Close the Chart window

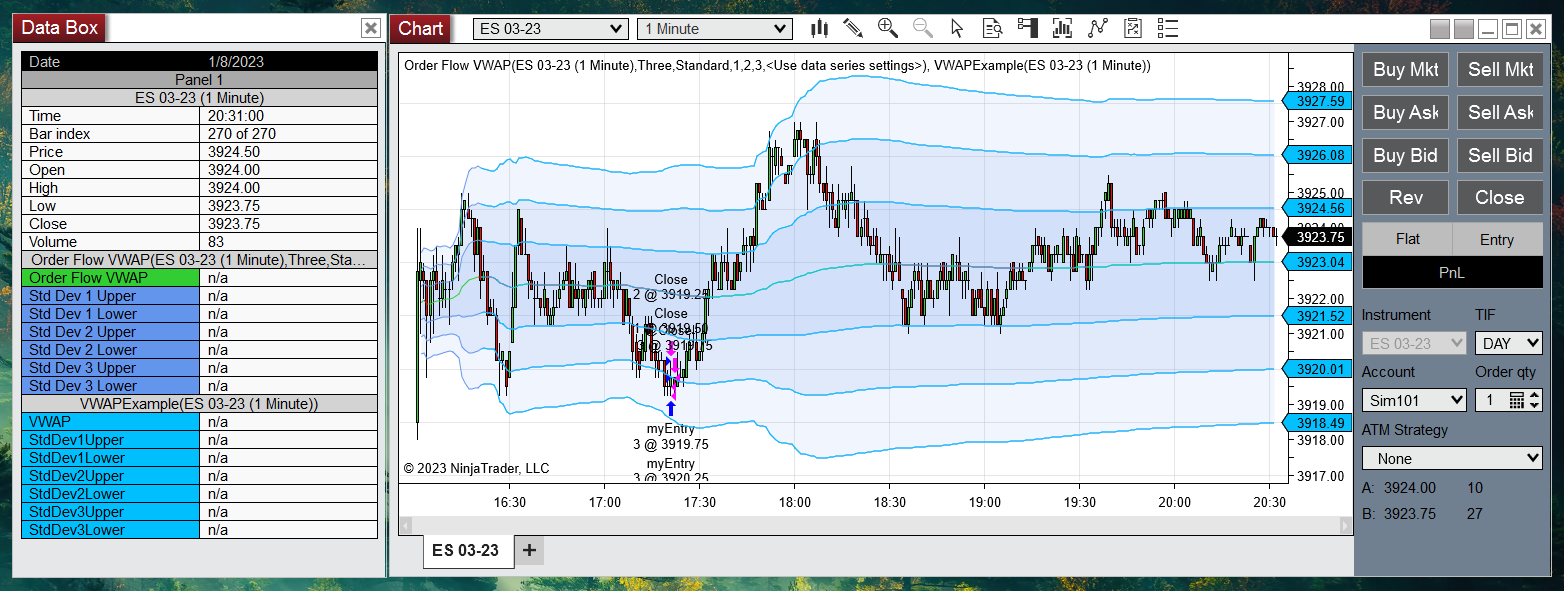click(x=1534, y=29)
